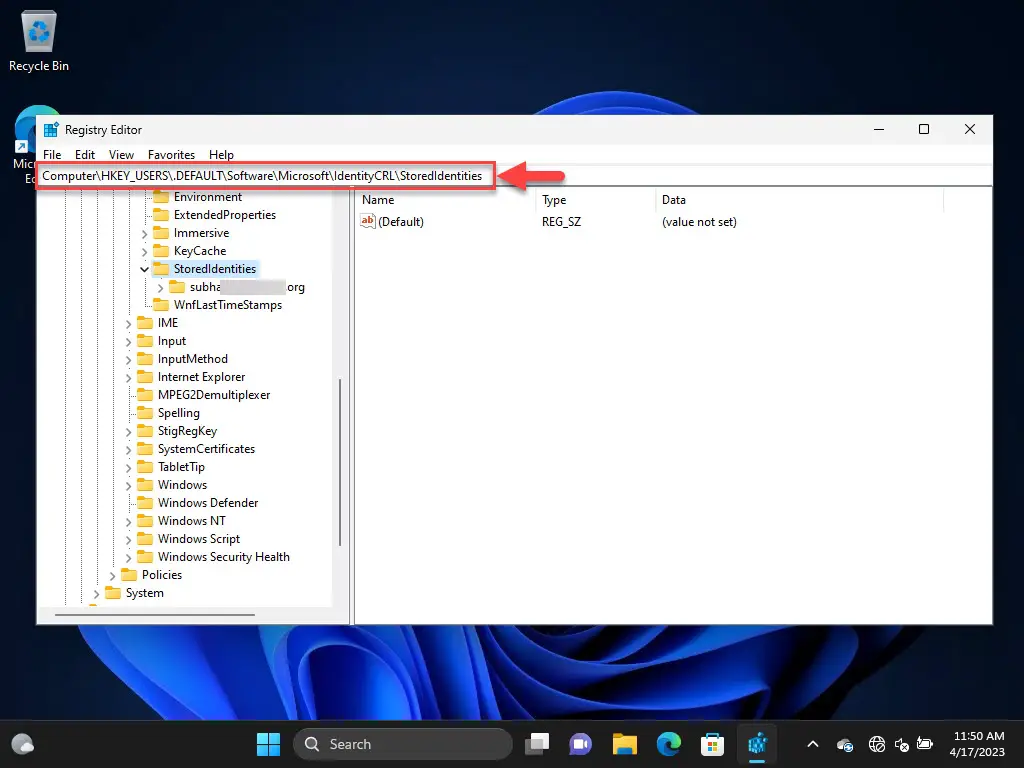Open the network tray icon

877,744
